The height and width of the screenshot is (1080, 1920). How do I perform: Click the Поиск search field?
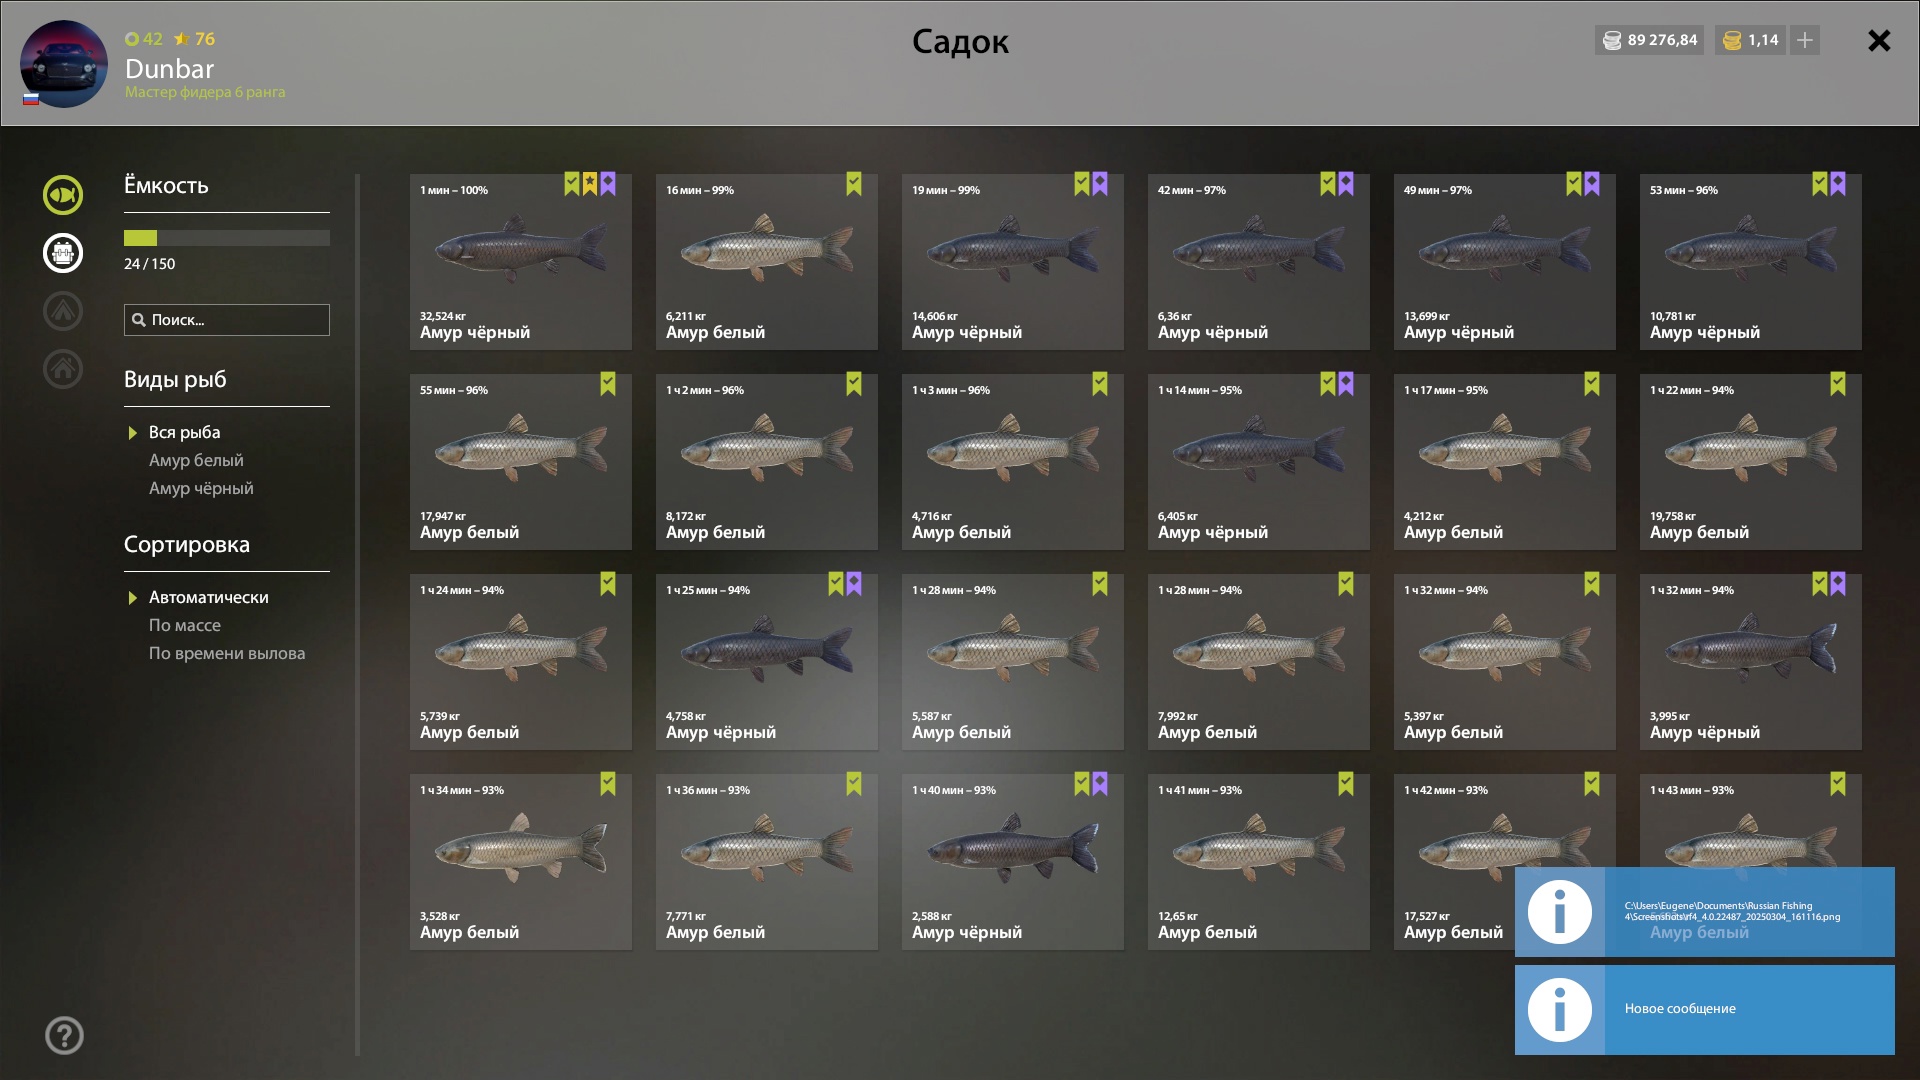227,320
